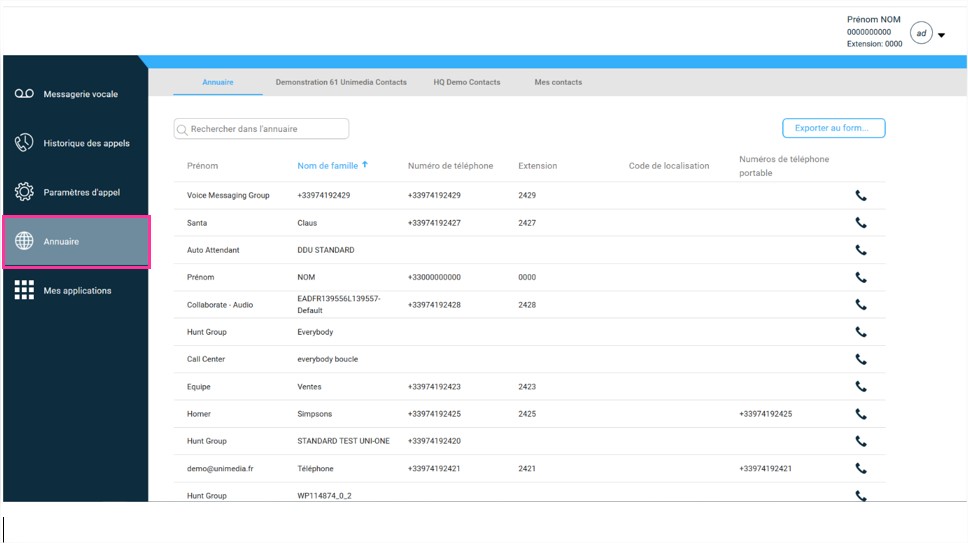968x543 pixels.
Task: Call demo@unimedia.fr via phone icon
Action: coord(861,468)
